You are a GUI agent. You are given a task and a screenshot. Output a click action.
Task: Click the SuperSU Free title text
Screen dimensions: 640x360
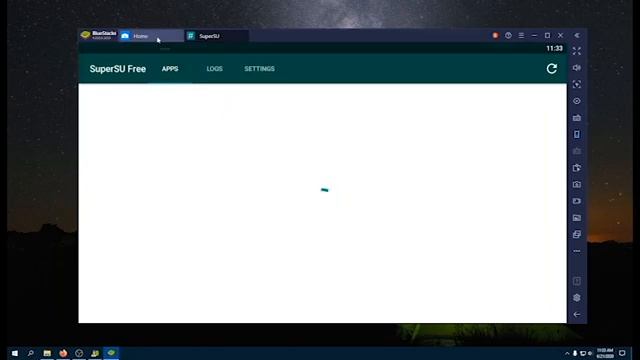pyautogui.click(x=118, y=69)
